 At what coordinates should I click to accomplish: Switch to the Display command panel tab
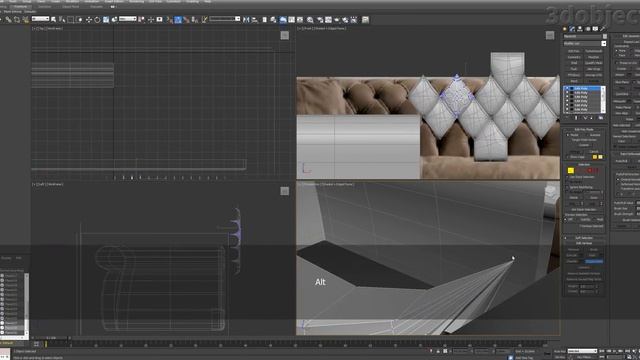[595, 29]
